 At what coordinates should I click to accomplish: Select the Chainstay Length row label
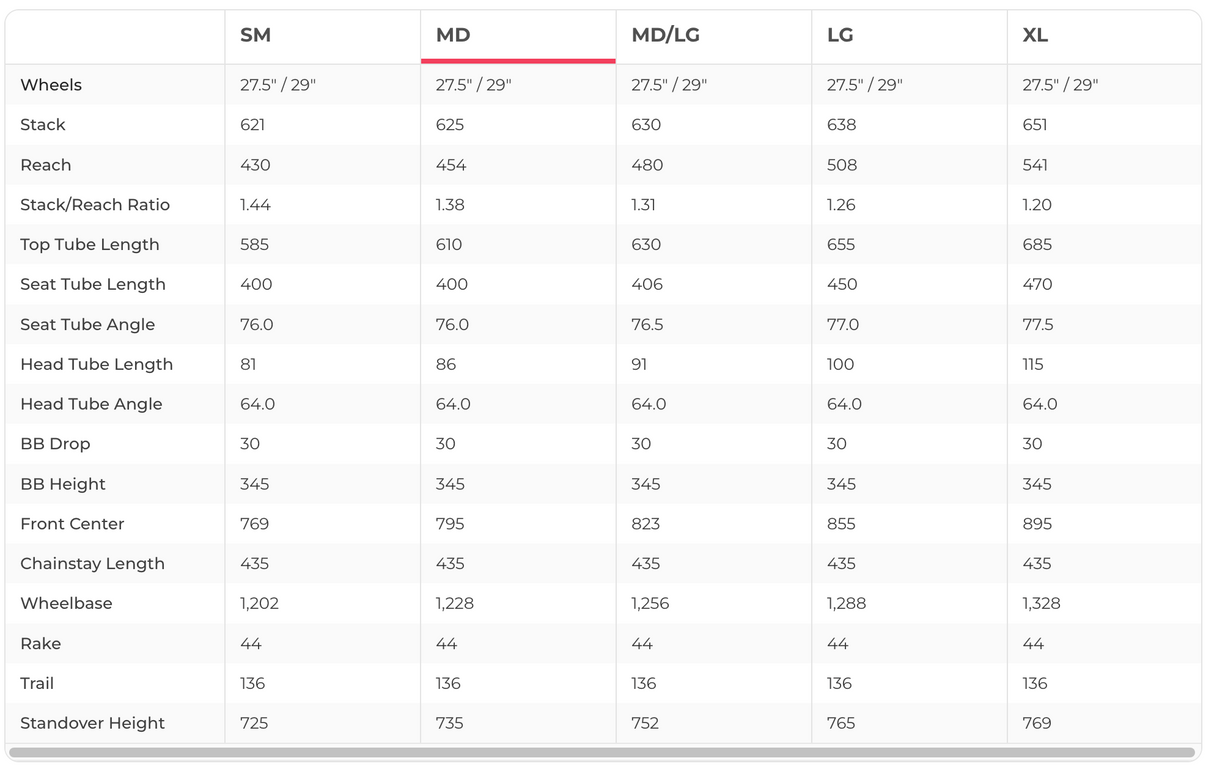pos(92,564)
